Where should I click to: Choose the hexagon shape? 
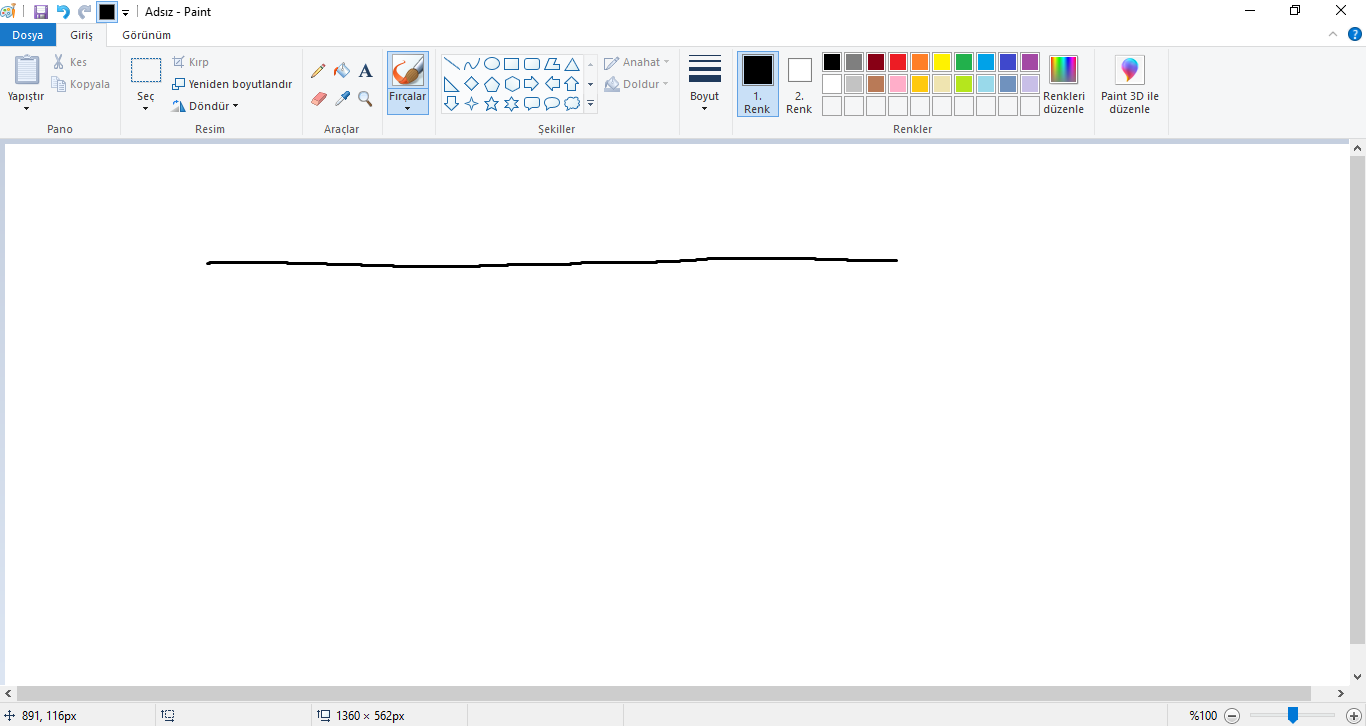point(512,84)
